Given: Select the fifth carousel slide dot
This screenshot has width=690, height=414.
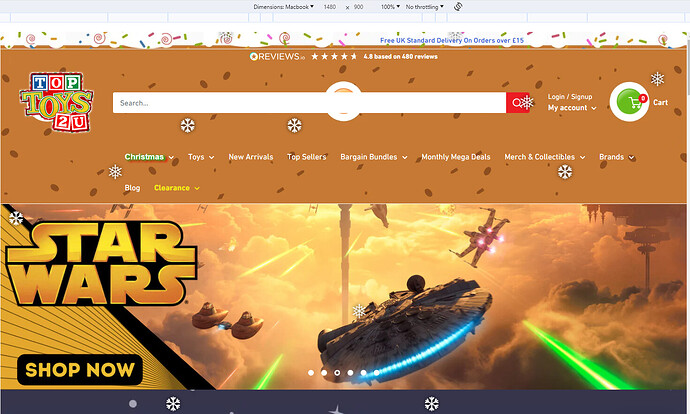Looking at the screenshot, I should tap(363, 373).
